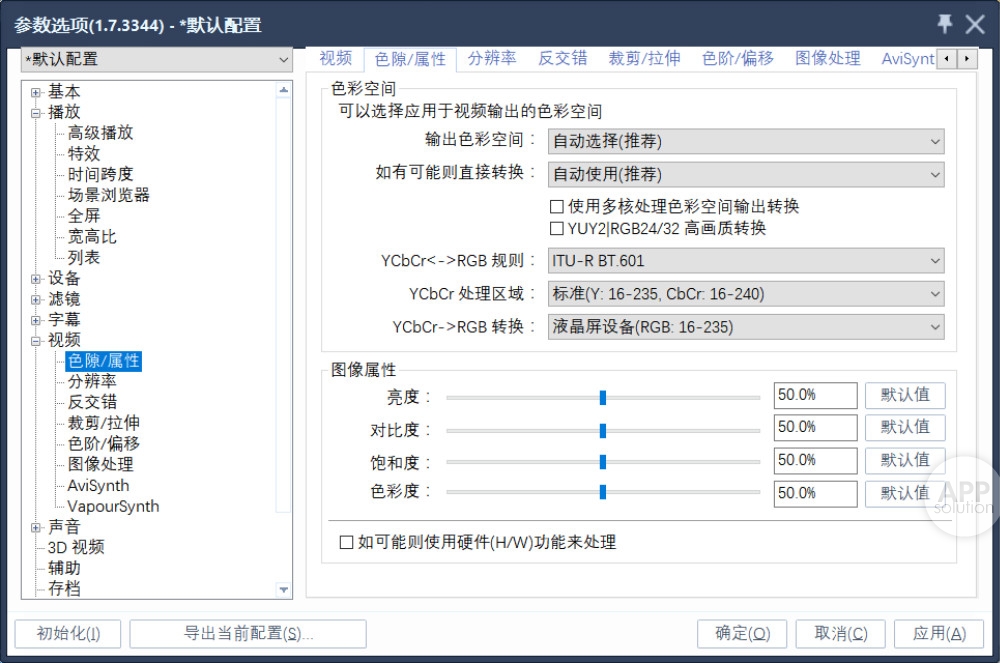Click the 对比度 percentage input field
1000x663 pixels.
tap(814, 428)
